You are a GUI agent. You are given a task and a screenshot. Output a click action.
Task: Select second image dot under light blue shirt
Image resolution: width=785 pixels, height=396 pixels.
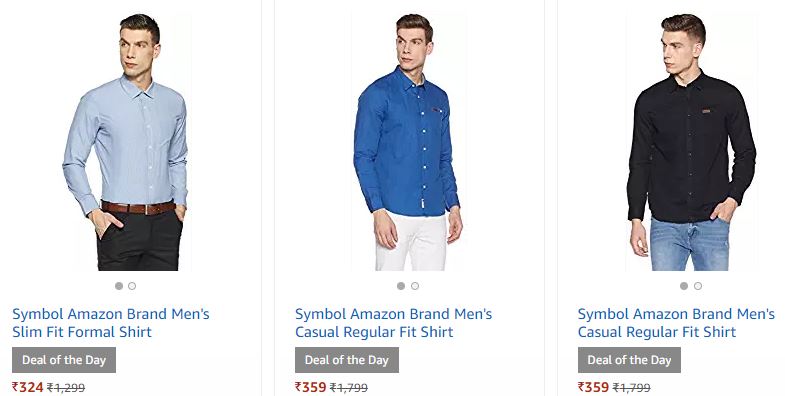coord(132,286)
